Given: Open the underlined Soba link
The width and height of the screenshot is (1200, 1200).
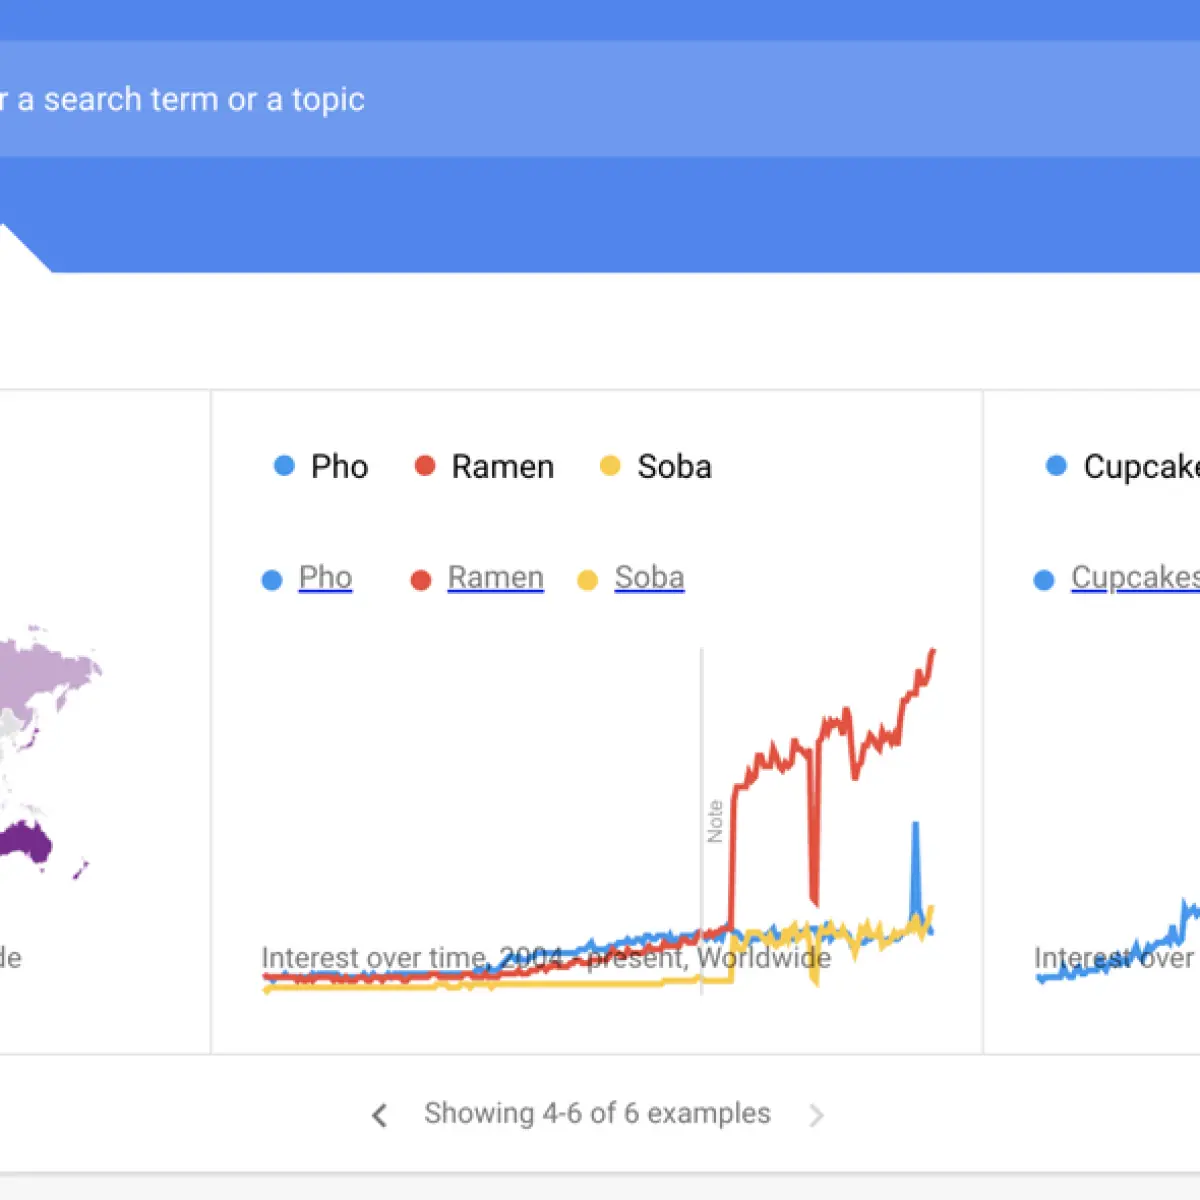Looking at the screenshot, I should [649, 577].
